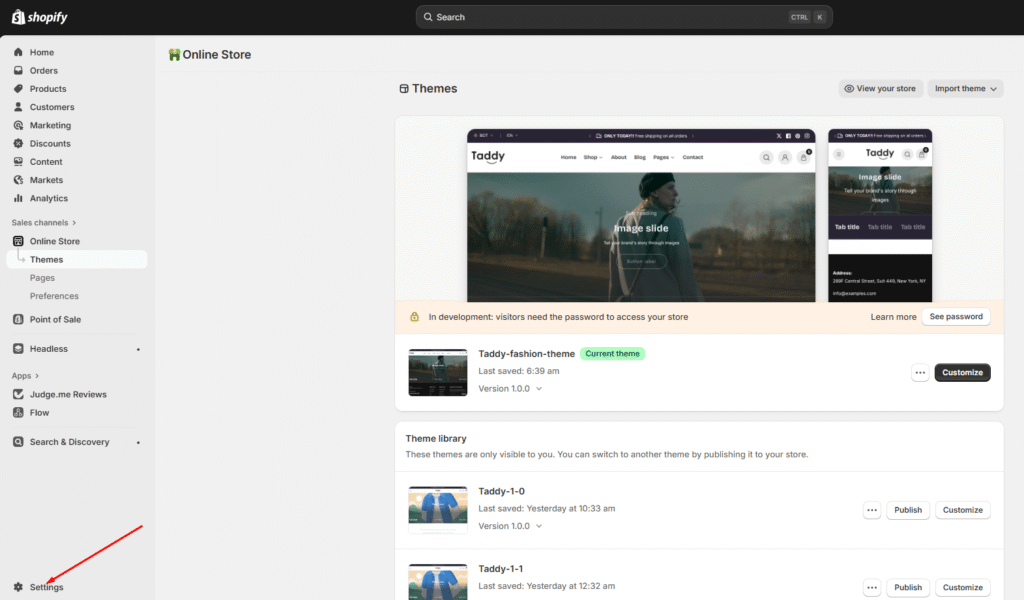Select the Products tag icon

18,89
